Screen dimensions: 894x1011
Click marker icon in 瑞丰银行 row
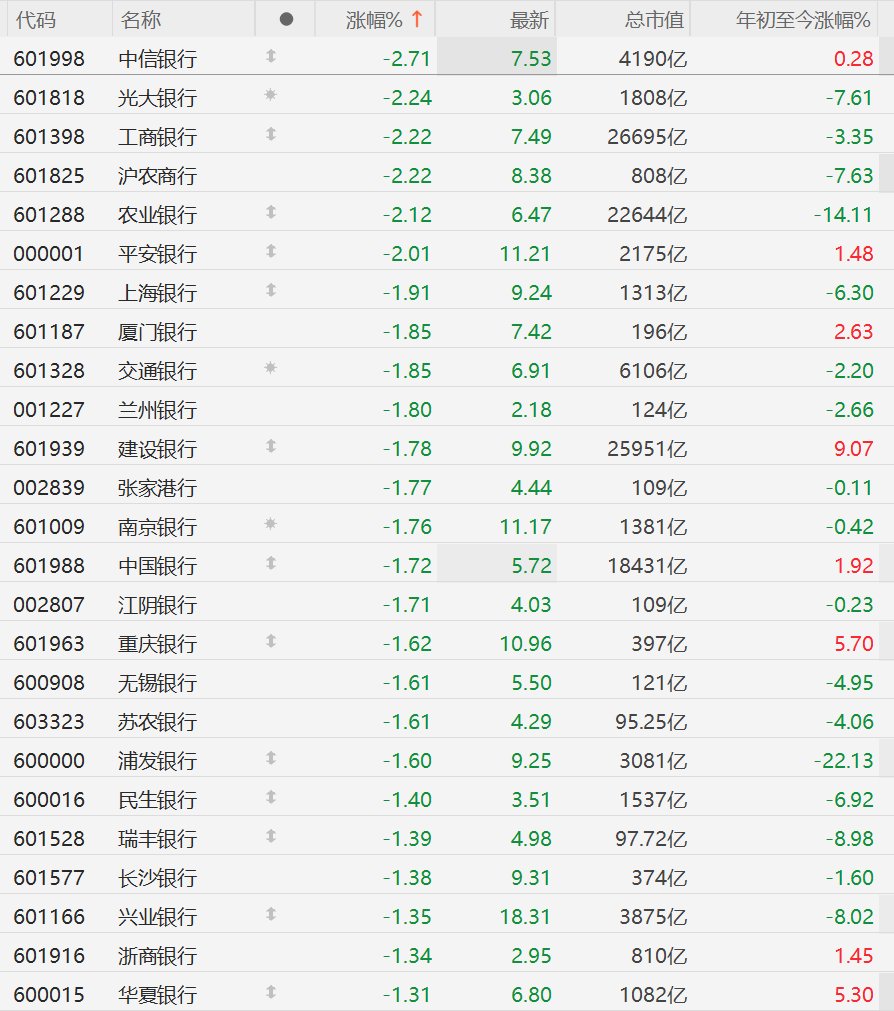[x=271, y=836]
